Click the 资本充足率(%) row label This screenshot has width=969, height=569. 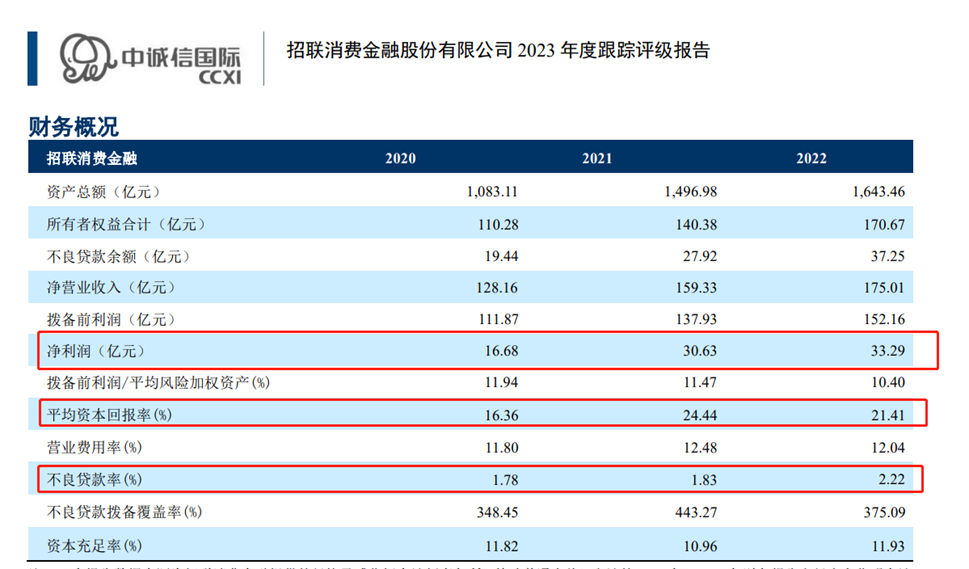pyautogui.click(x=95, y=545)
